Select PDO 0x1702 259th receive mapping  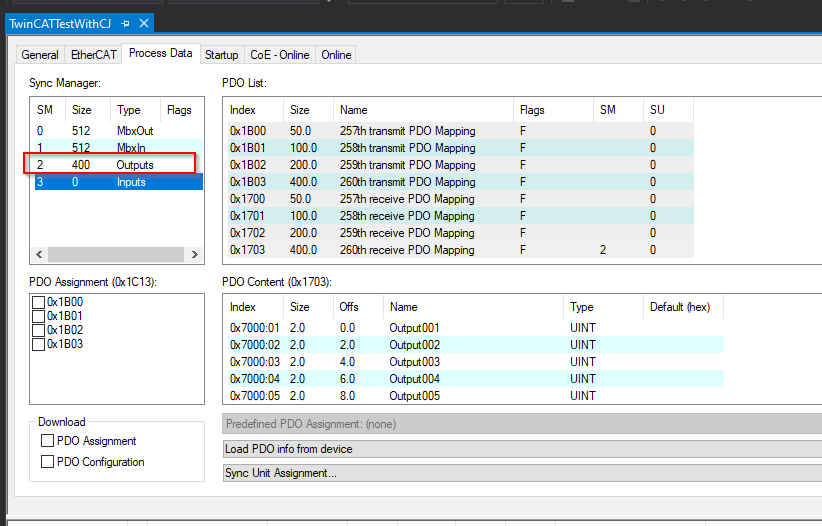click(x=459, y=233)
